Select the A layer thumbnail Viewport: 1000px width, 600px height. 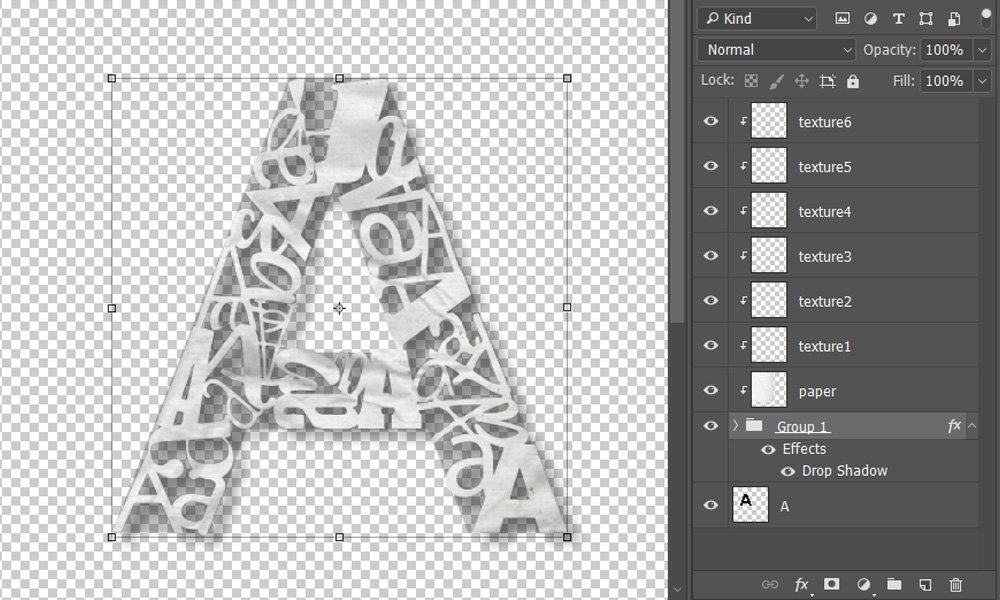point(751,504)
